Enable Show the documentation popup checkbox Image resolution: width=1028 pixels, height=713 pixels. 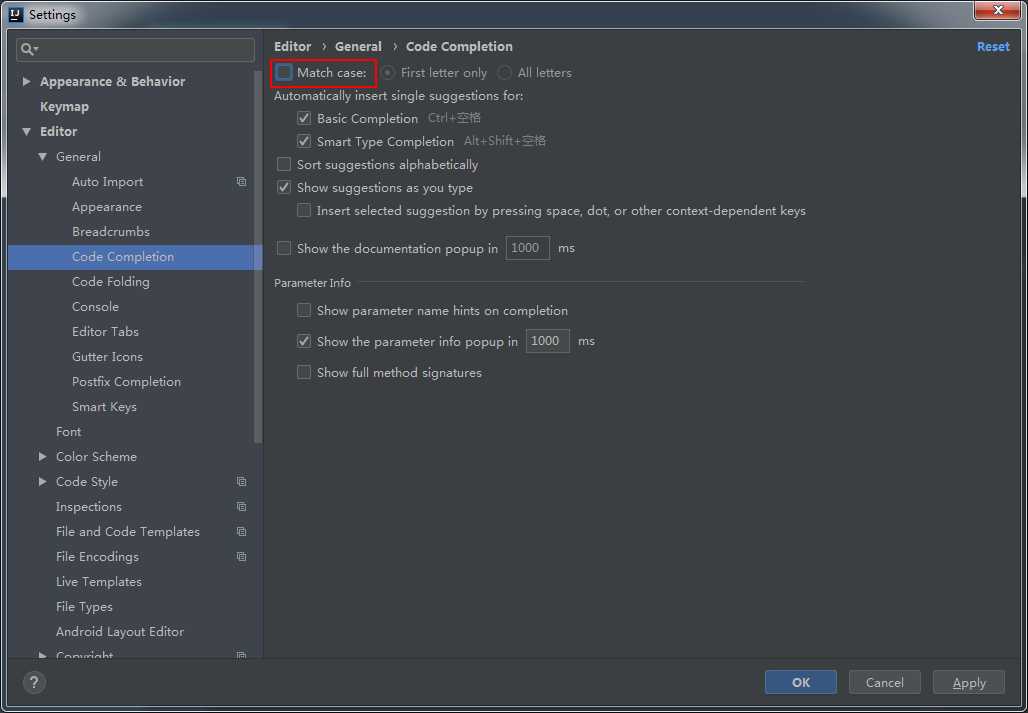tap(284, 248)
